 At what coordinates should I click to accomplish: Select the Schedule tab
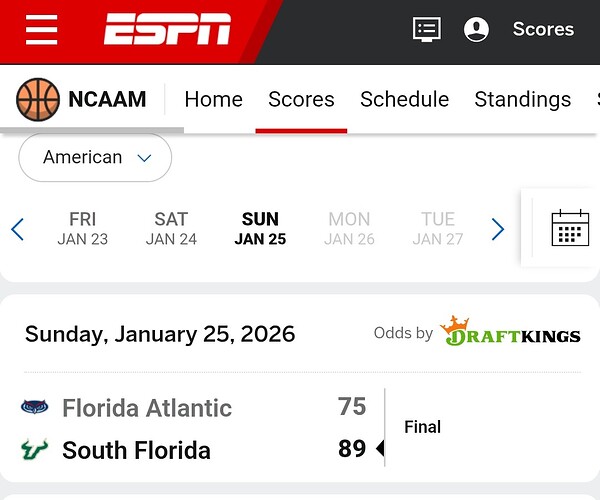point(404,99)
